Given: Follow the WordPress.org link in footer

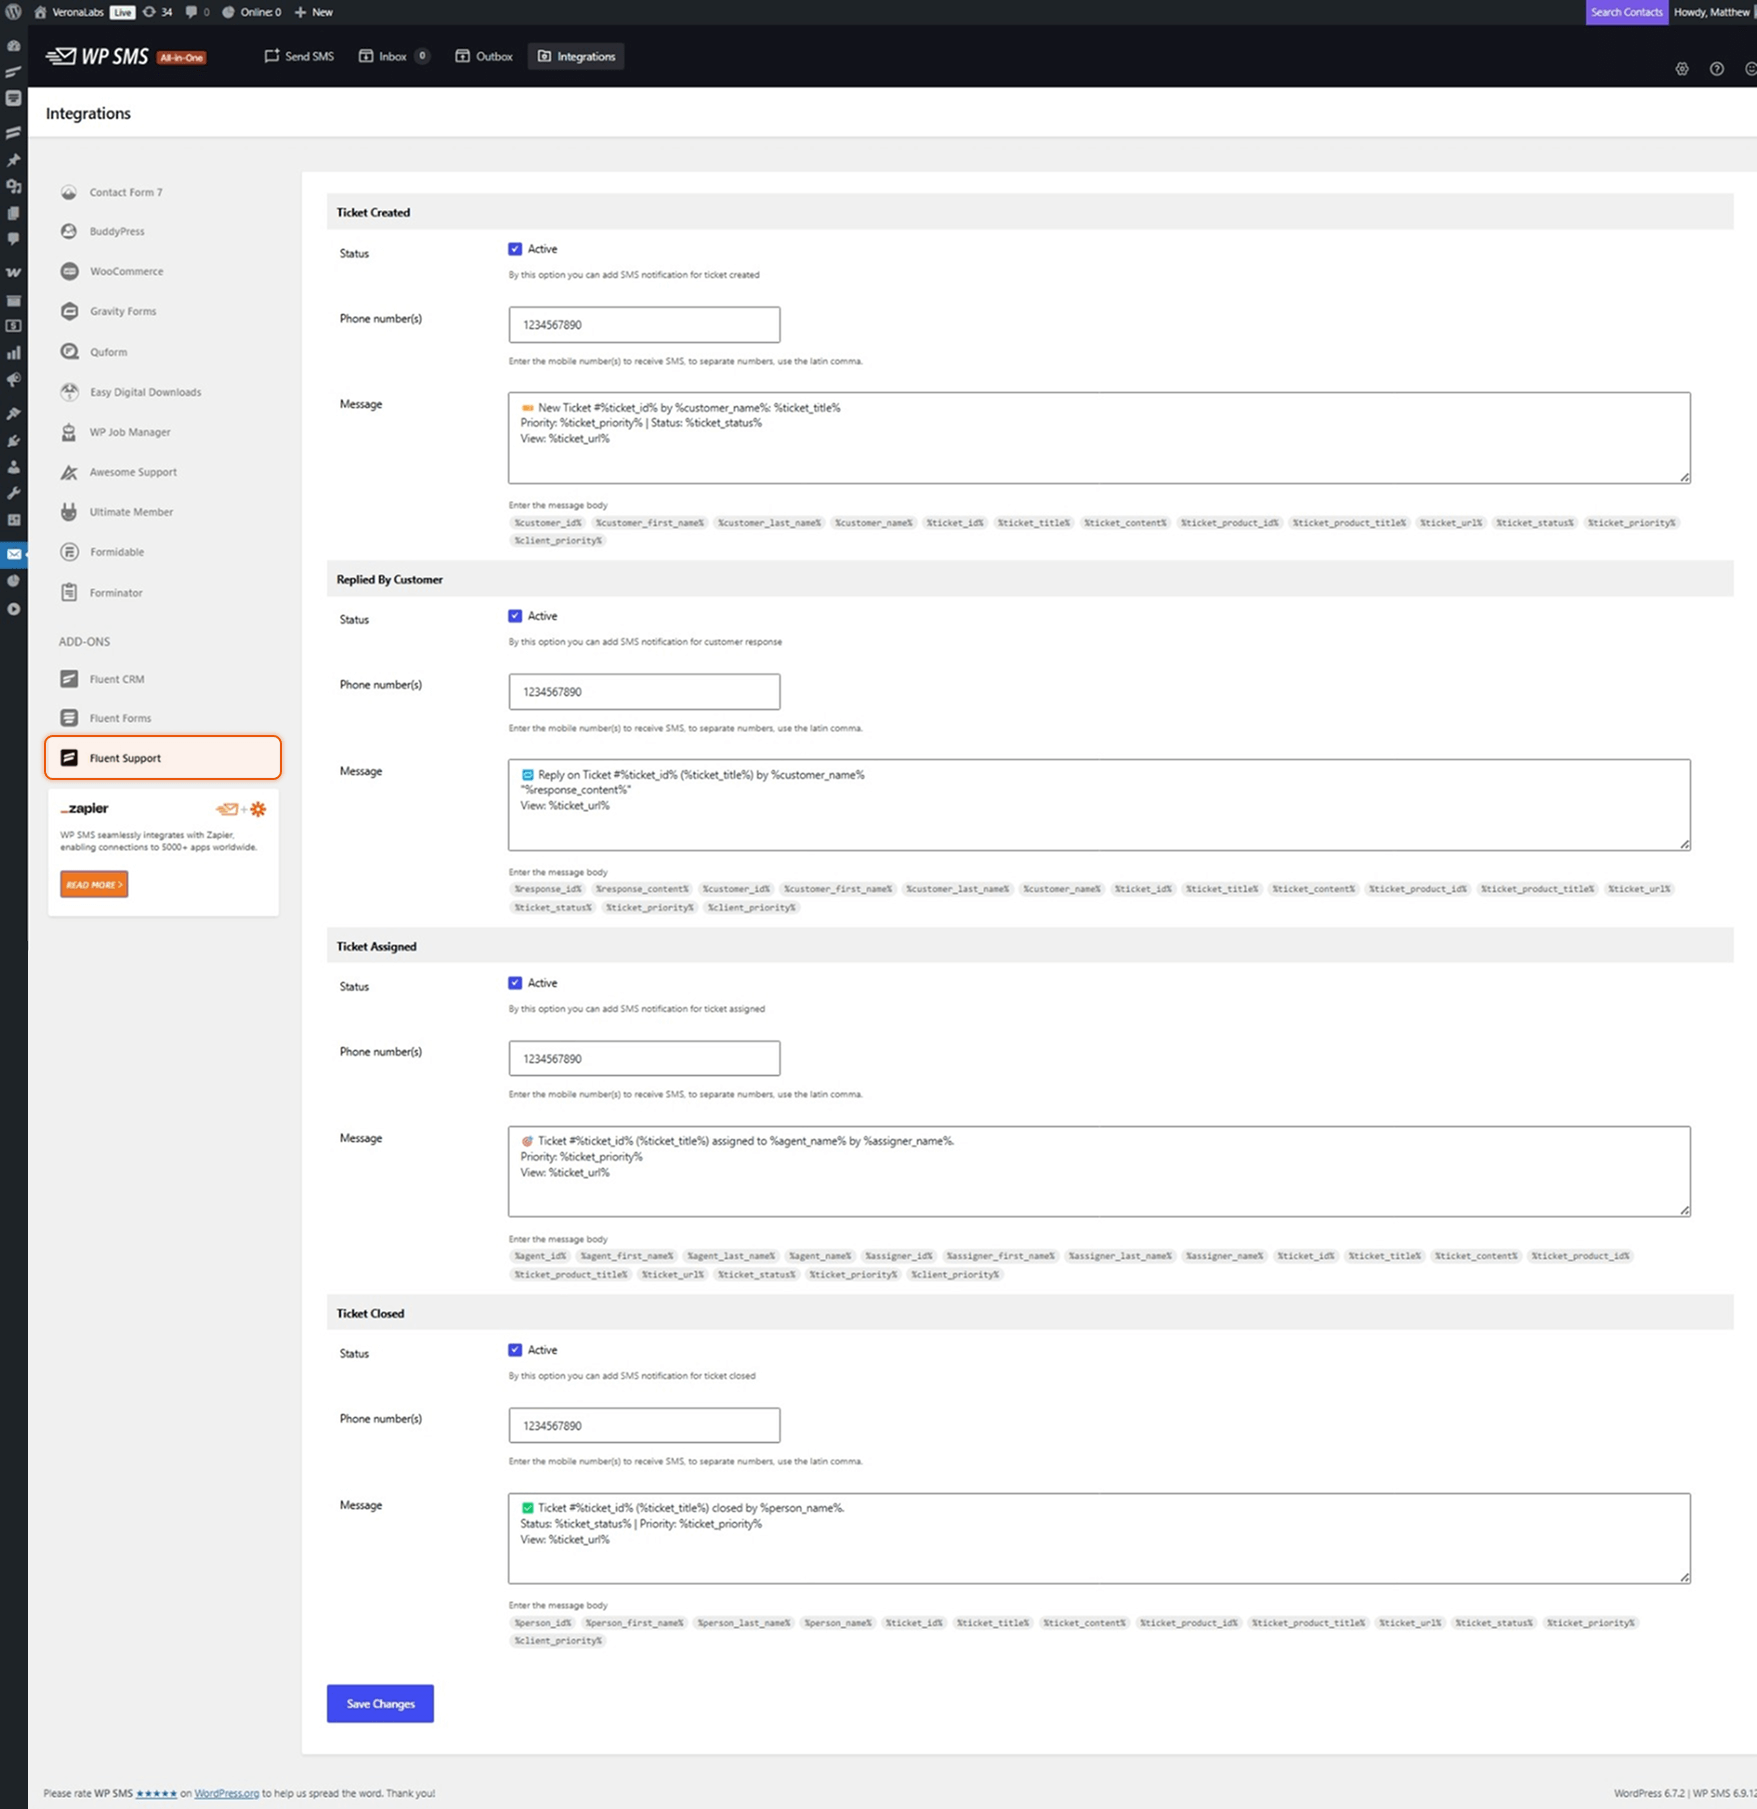Looking at the screenshot, I should (x=226, y=1793).
